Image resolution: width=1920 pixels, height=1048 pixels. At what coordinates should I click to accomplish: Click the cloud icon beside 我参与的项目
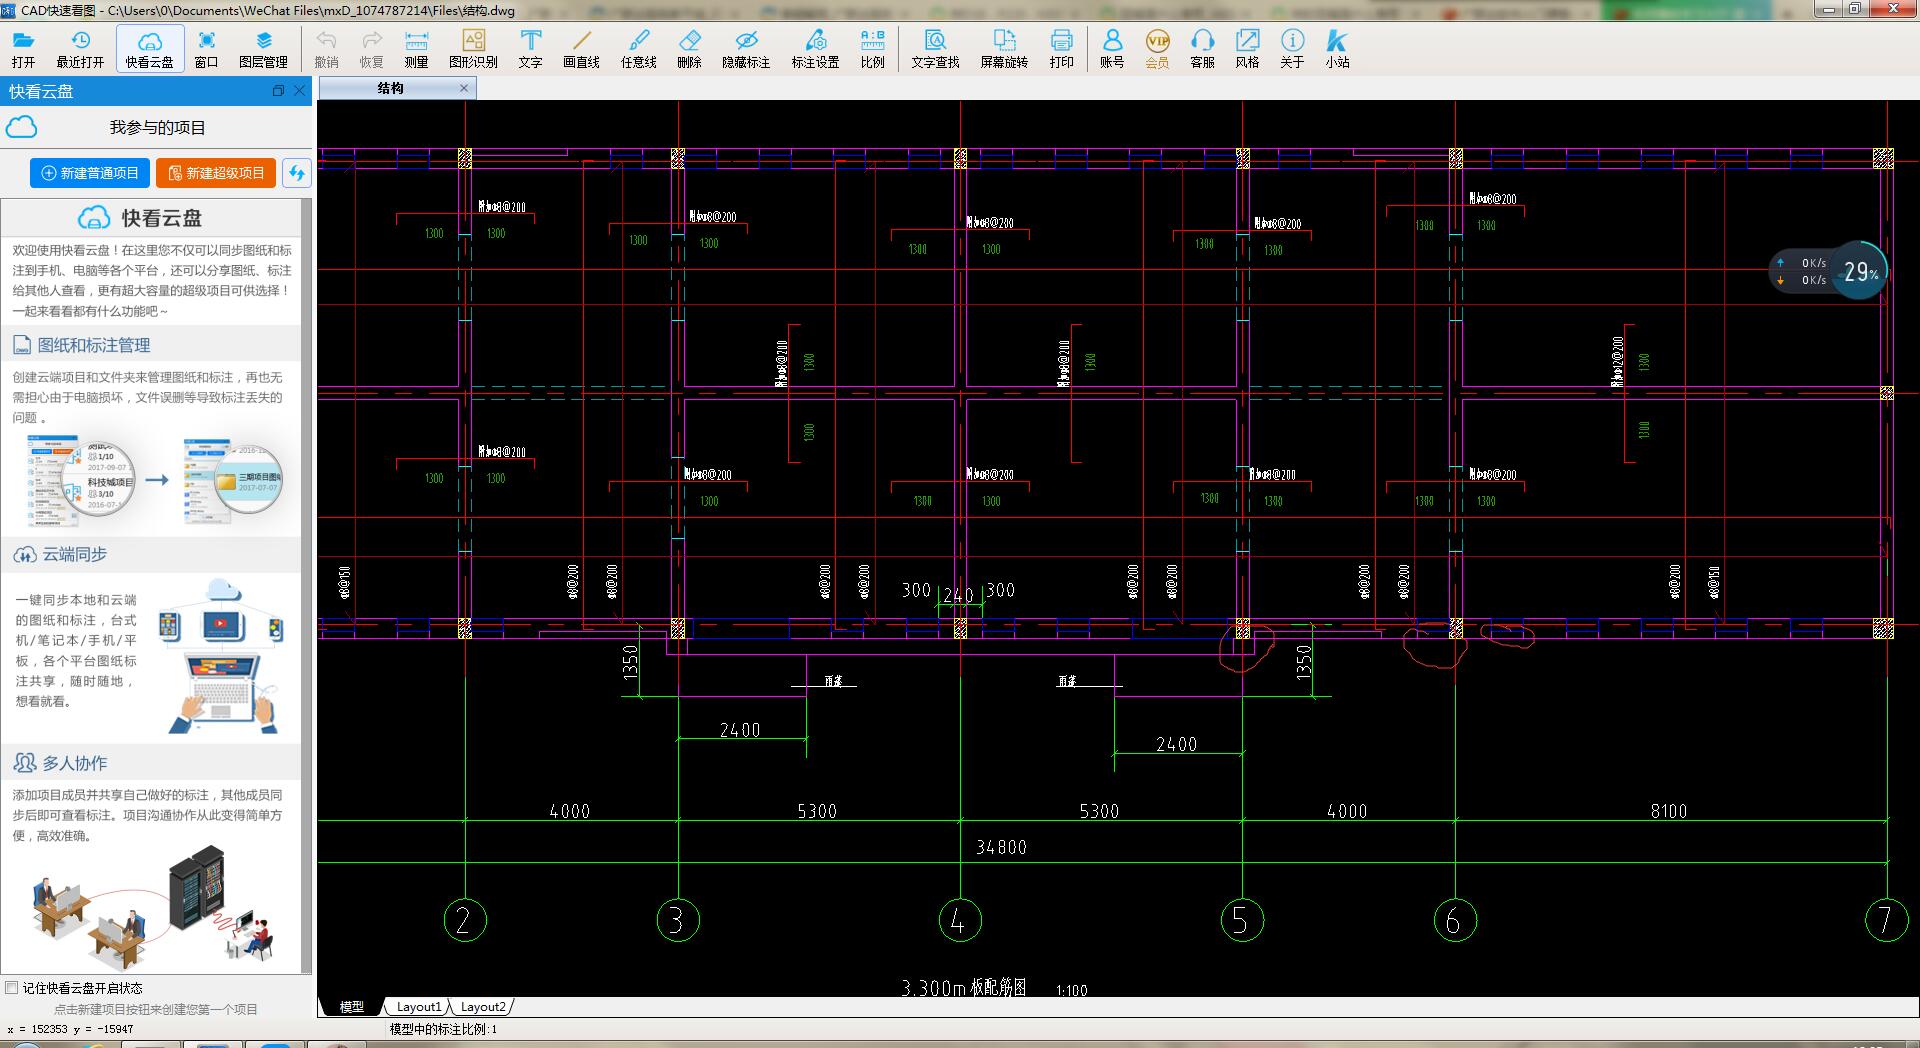click(x=21, y=127)
